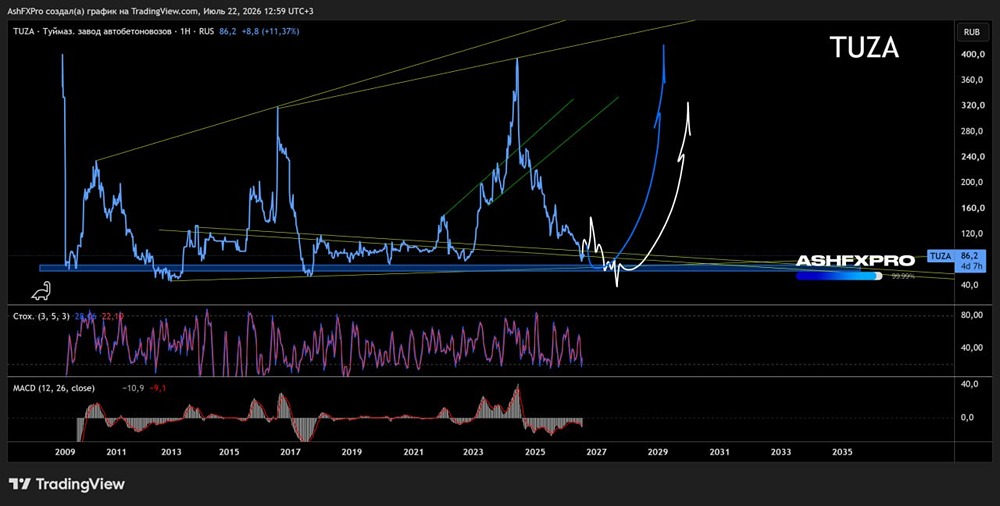Image resolution: width=1000 pixels, height=506 pixels.
Task: Click the Стох. (3, 5, 3) indicator label
Action: tap(41, 316)
